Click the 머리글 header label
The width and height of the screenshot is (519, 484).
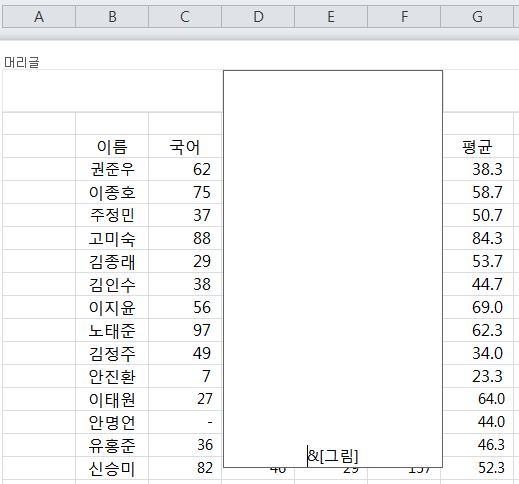pyautogui.click(x=22, y=62)
